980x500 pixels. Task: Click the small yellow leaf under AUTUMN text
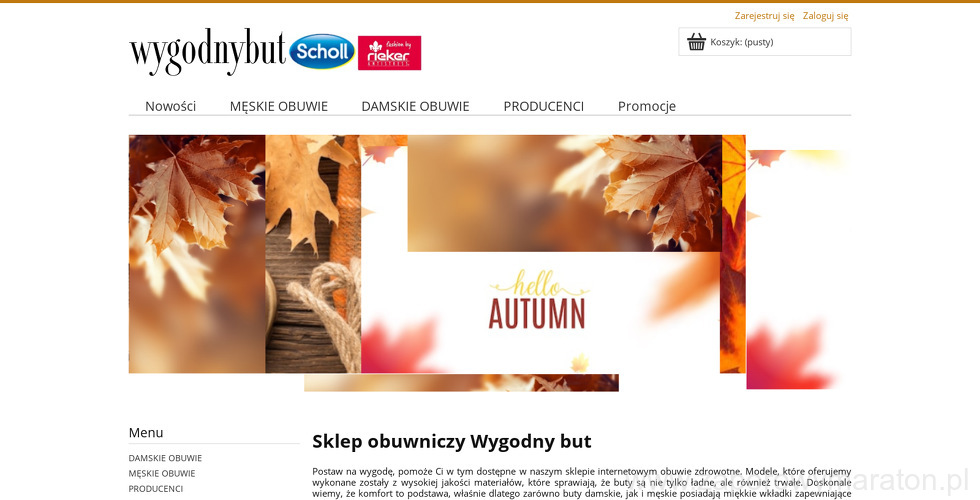[580, 362]
